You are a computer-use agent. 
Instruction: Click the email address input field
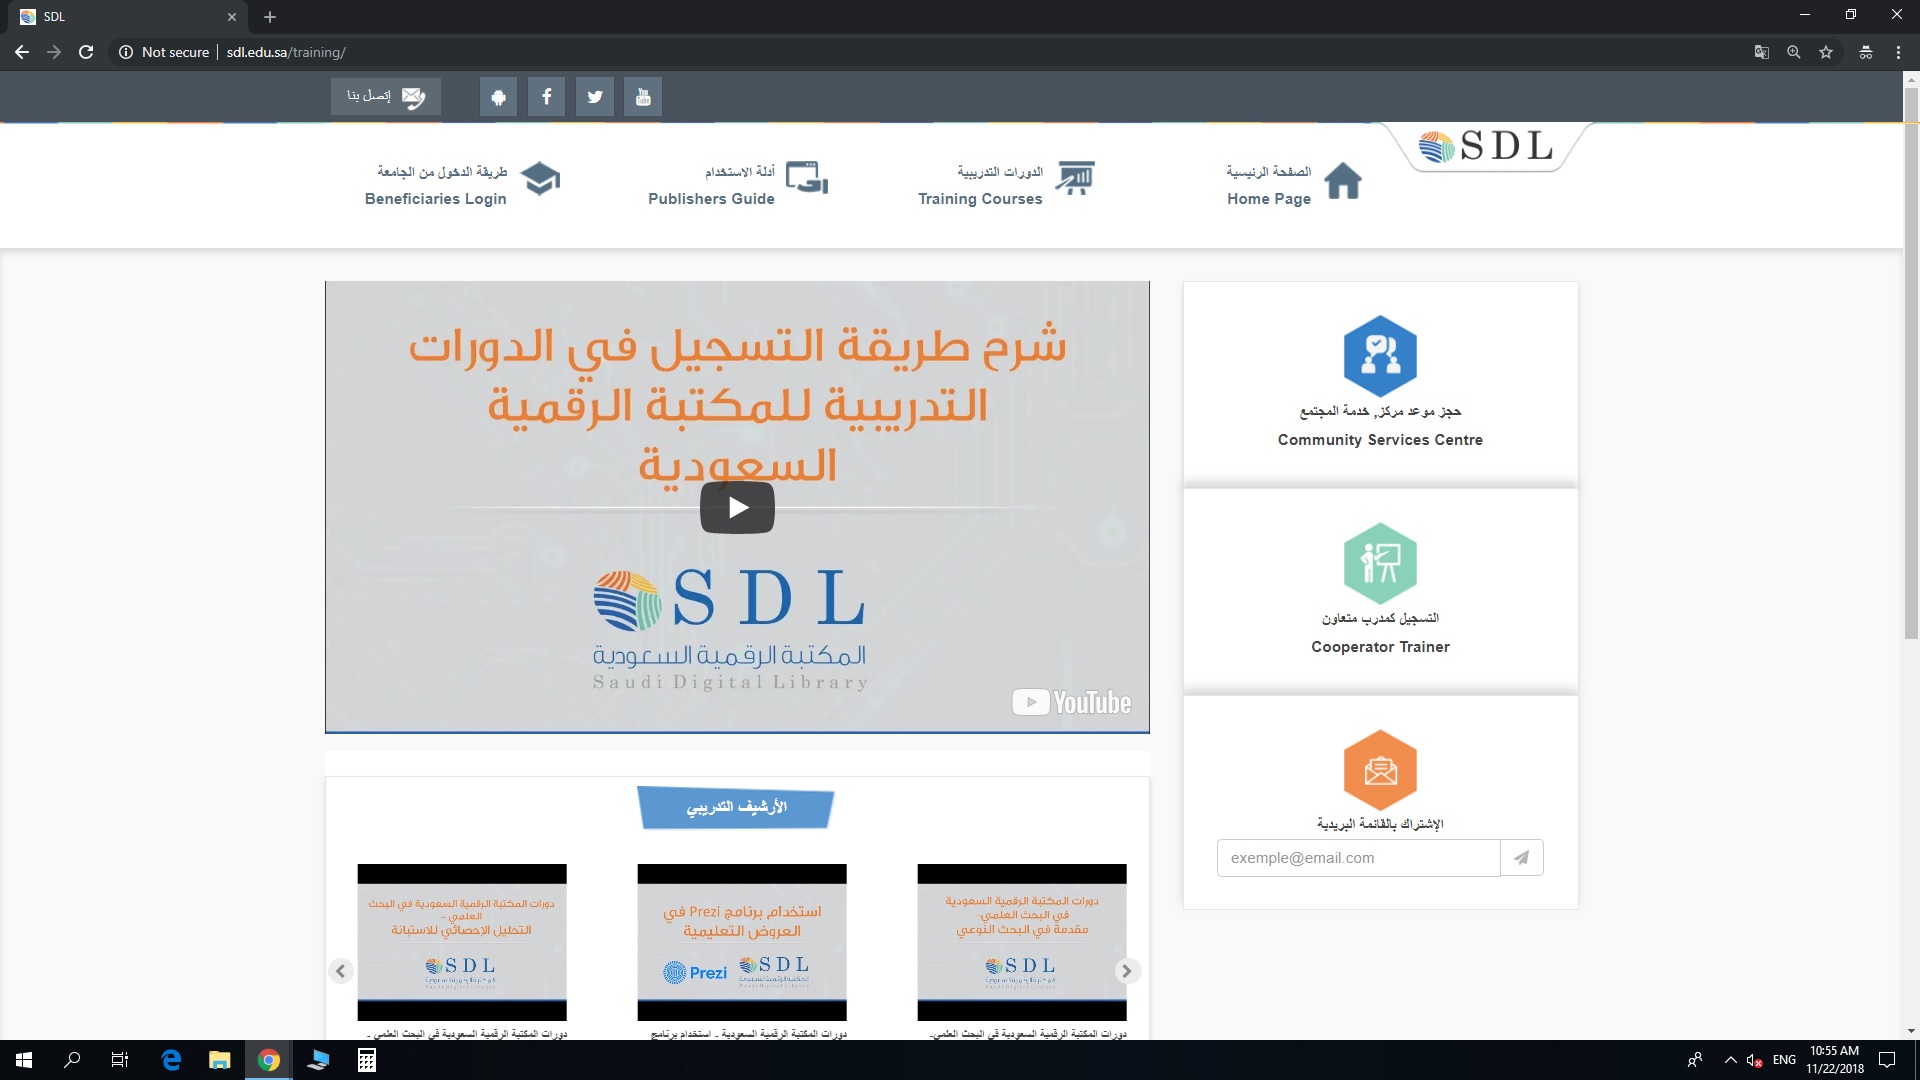(x=1358, y=858)
